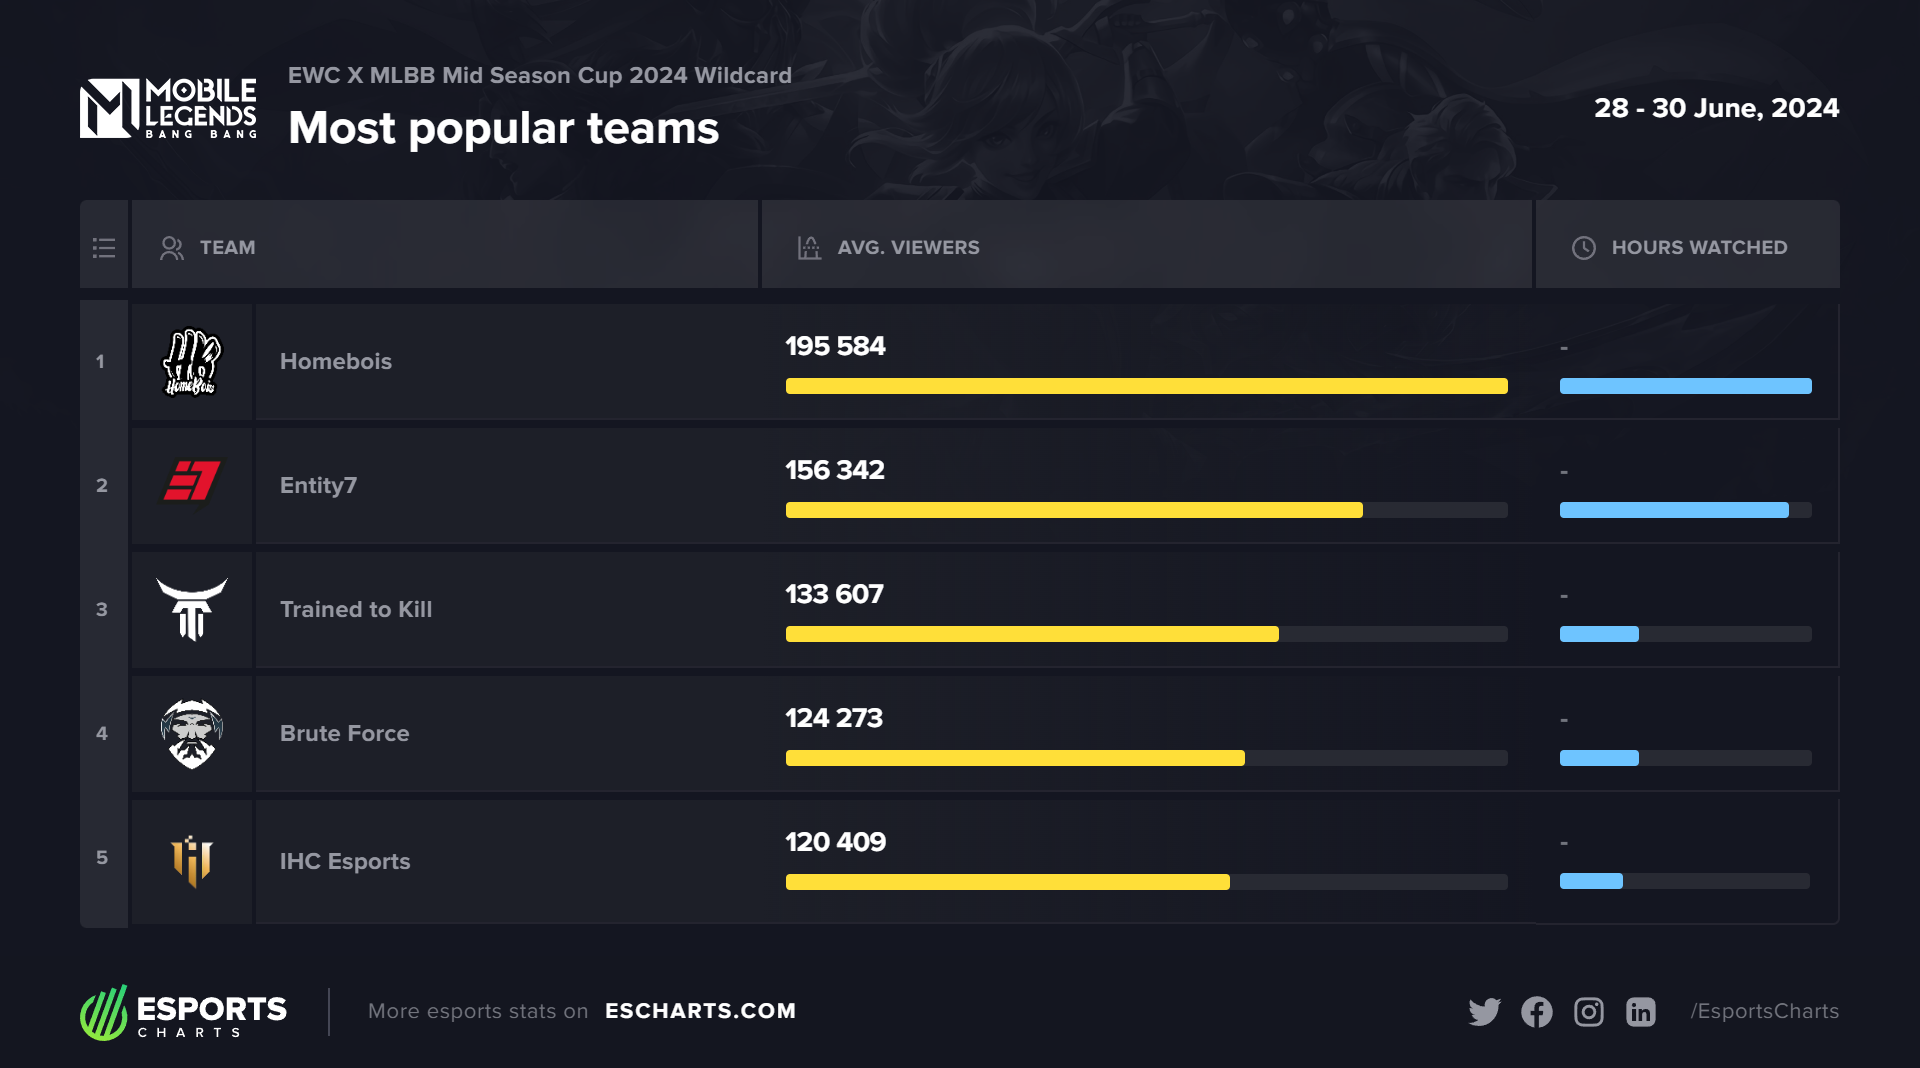Screen dimensions: 1920x1068
Task: Click the Trained to Kill logo
Action: [x=192, y=609]
